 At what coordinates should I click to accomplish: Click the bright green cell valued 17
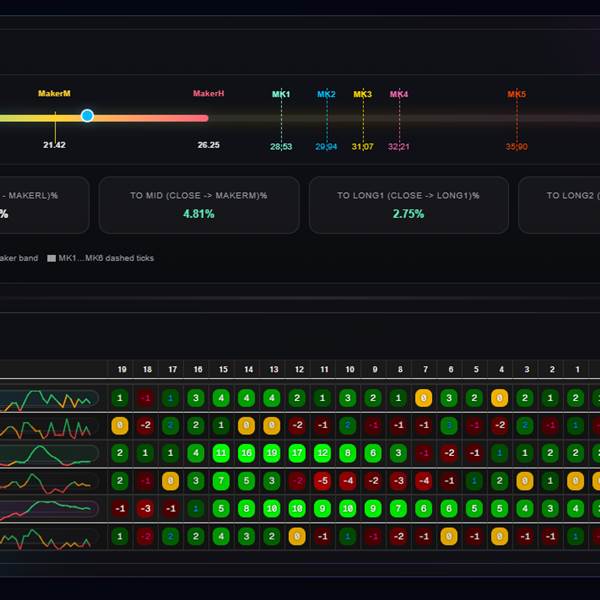pyautogui.click(x=297, y=453)
